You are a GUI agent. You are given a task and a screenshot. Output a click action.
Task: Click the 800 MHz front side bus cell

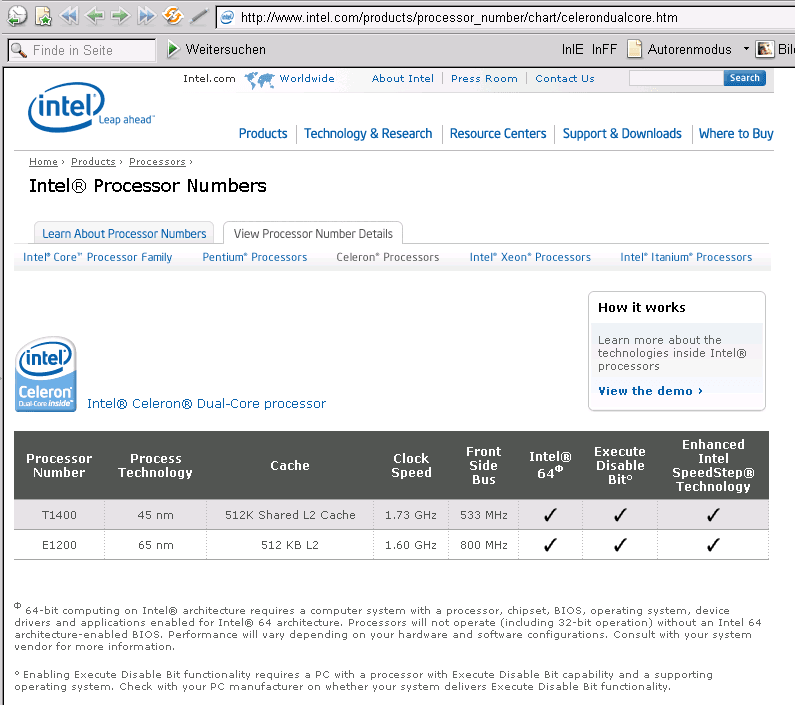pos(484,545)
